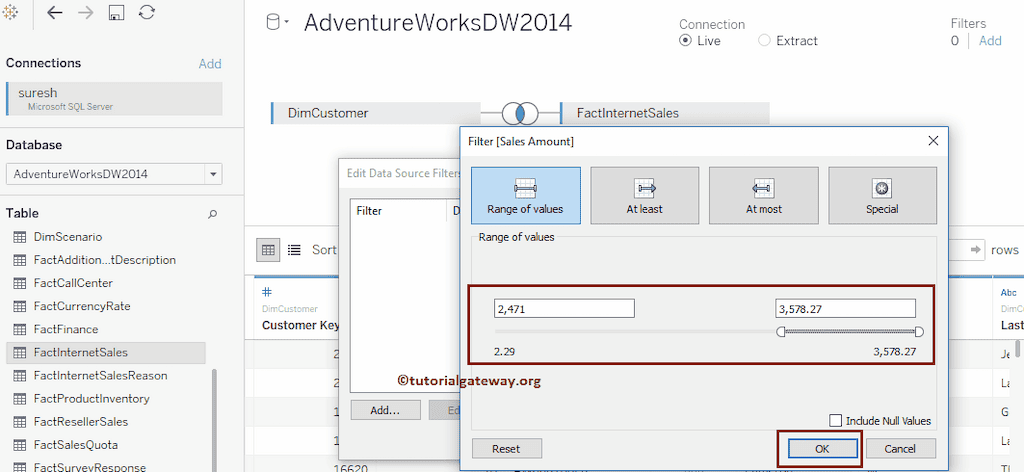The width and height of the screenshot is (1024, 472).
Task: Click the Add link beside Connections
Action: [x=210, y=63]
